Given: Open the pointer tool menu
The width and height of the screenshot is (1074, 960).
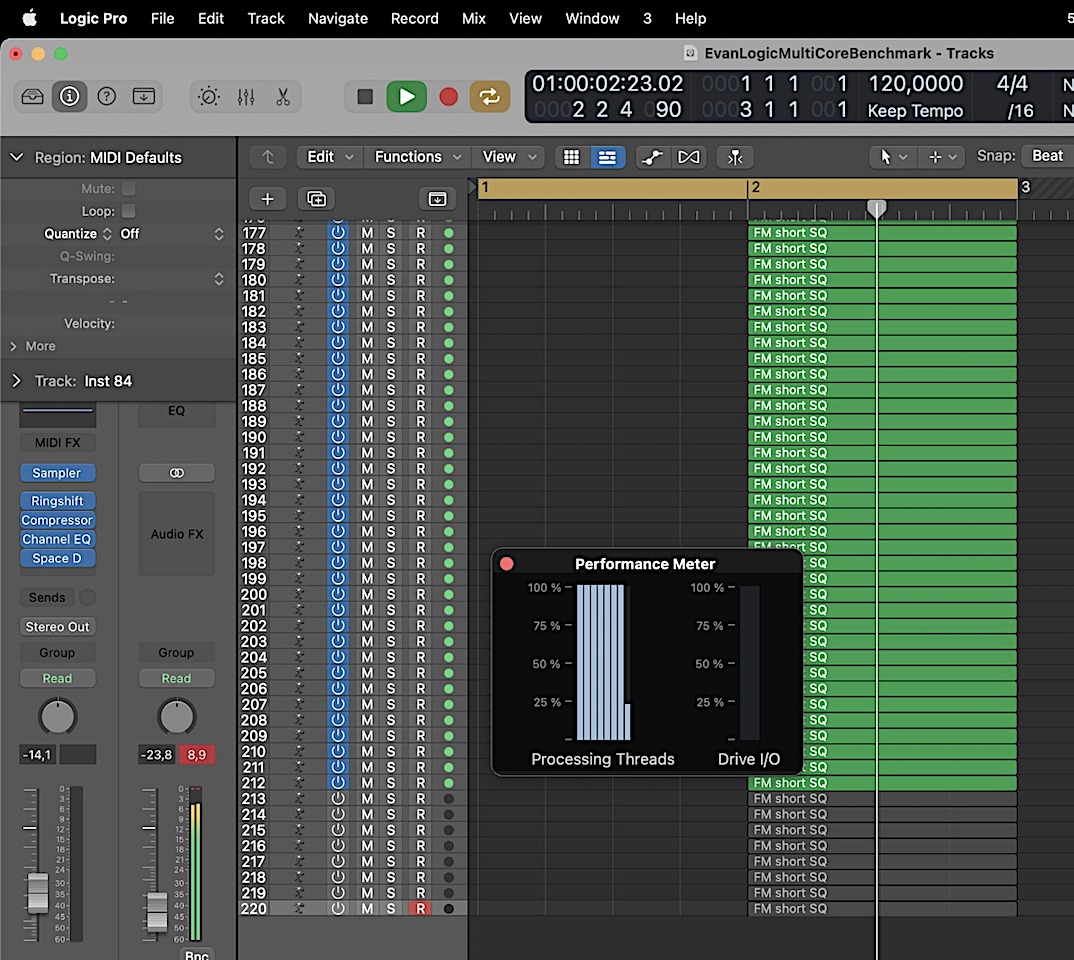Looking at the screenshot, I should click(892, 157).
